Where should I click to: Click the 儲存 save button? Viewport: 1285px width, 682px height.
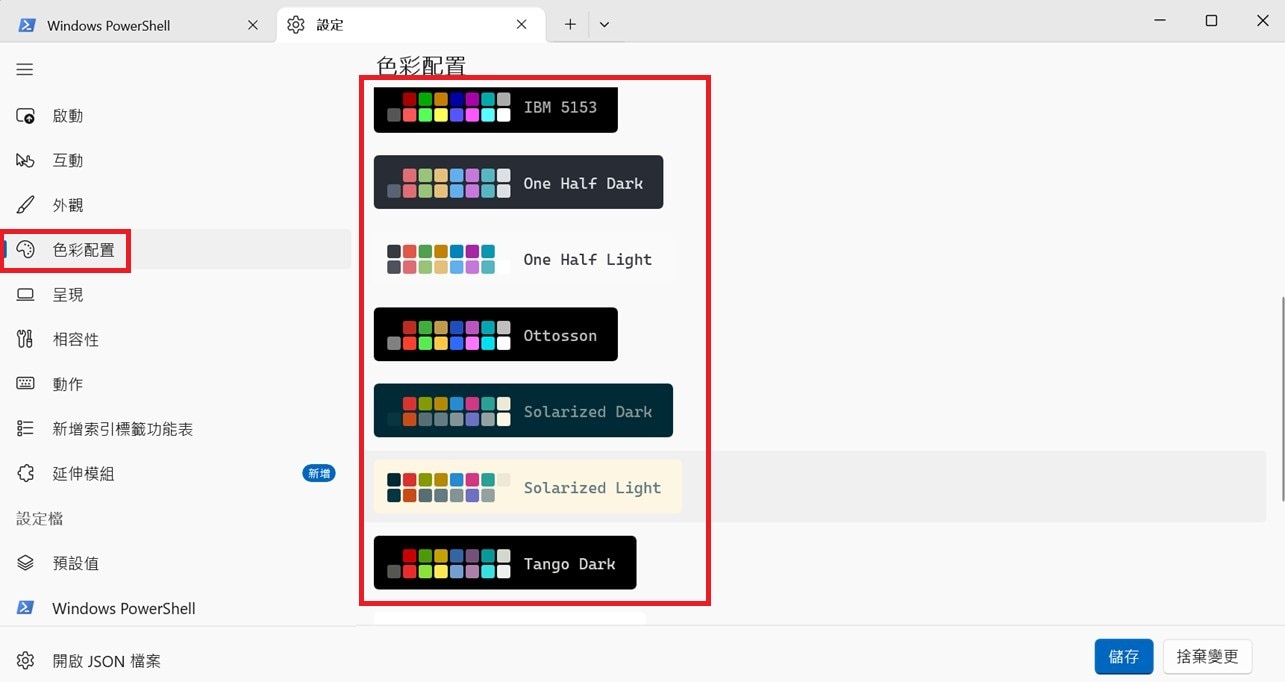(1124, 657)
